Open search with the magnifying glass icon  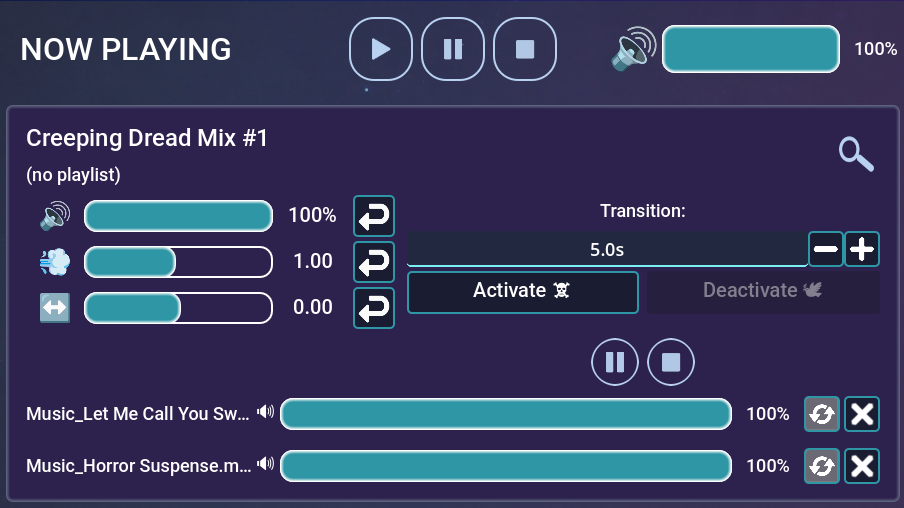coord(856,154)
